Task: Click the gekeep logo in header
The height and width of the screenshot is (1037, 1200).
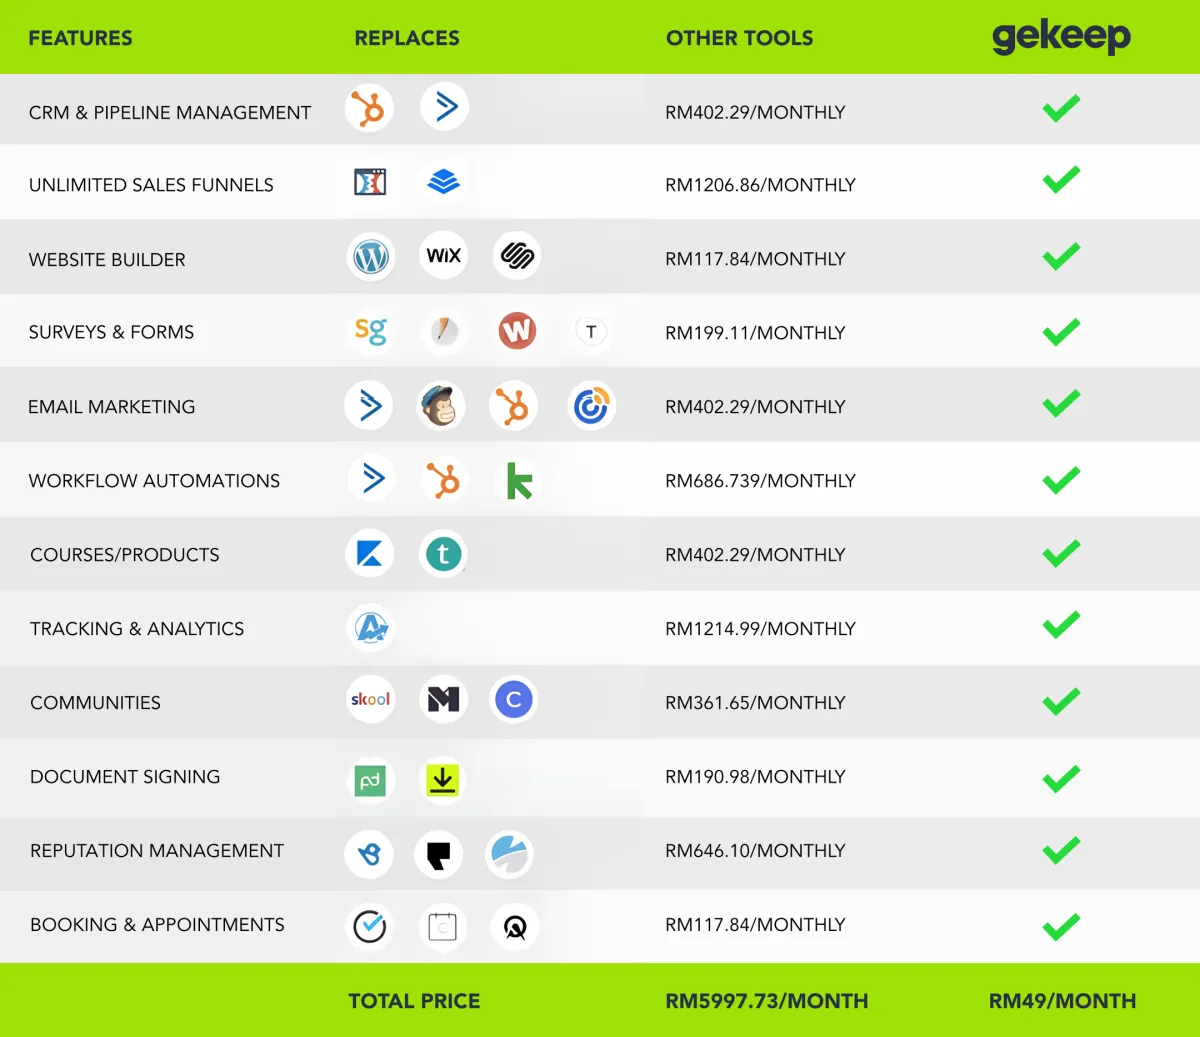Action: 1061,38
